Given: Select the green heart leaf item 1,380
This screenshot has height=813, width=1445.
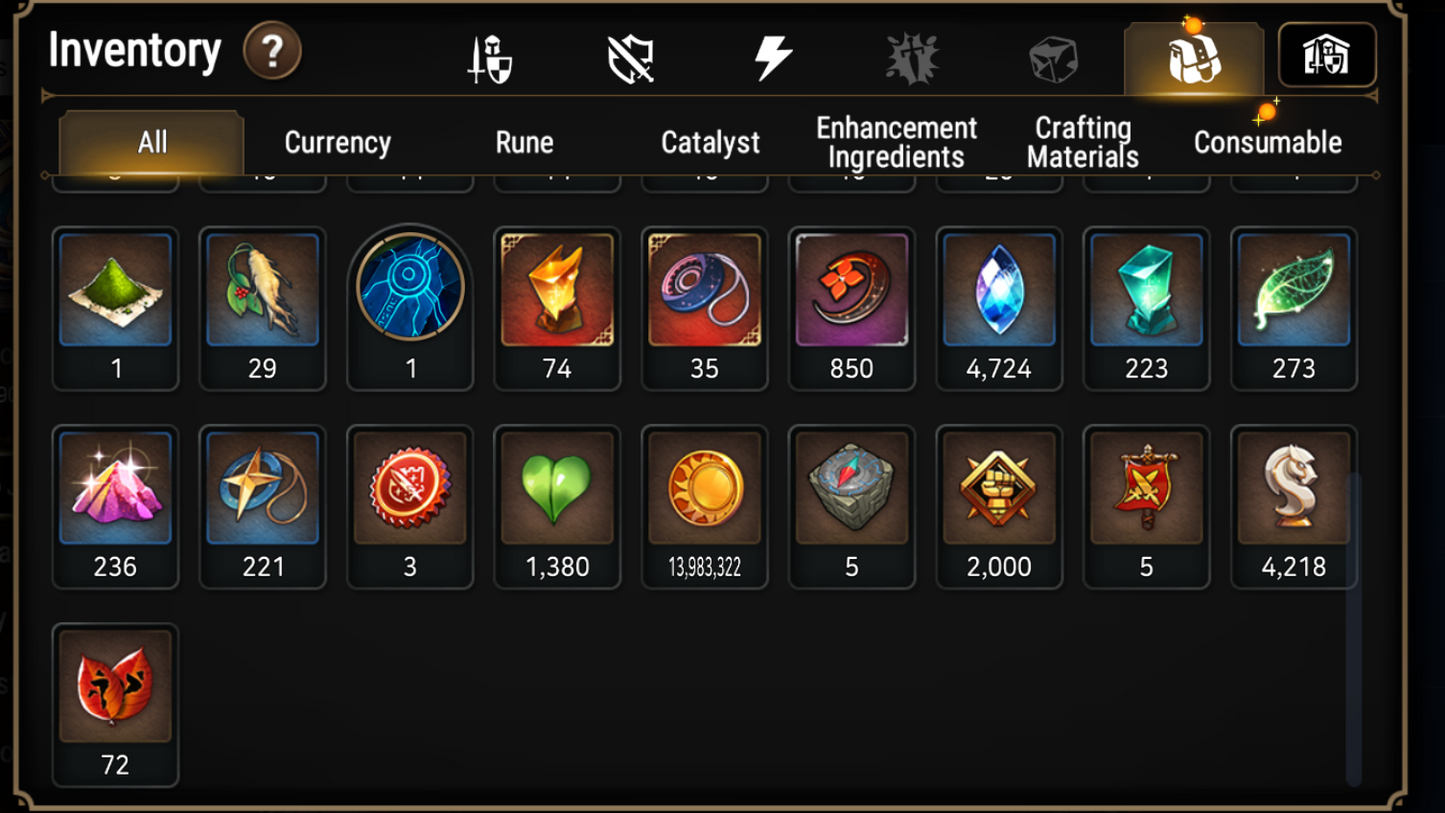Looking at the screenshot, I should [557, 507].
